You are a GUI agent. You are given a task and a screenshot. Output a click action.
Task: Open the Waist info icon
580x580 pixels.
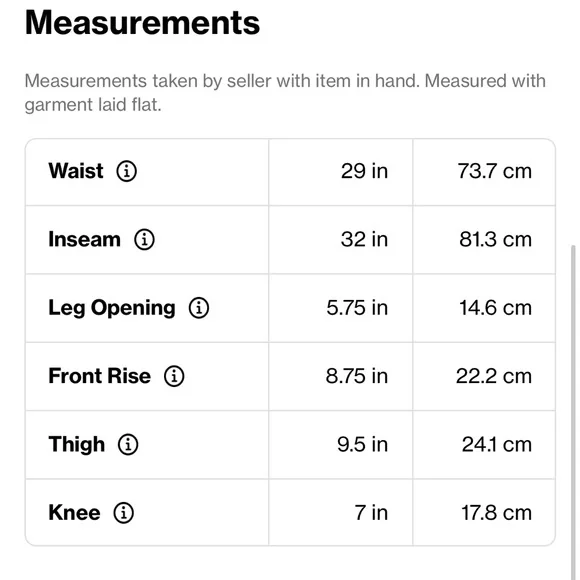(127, 171)
